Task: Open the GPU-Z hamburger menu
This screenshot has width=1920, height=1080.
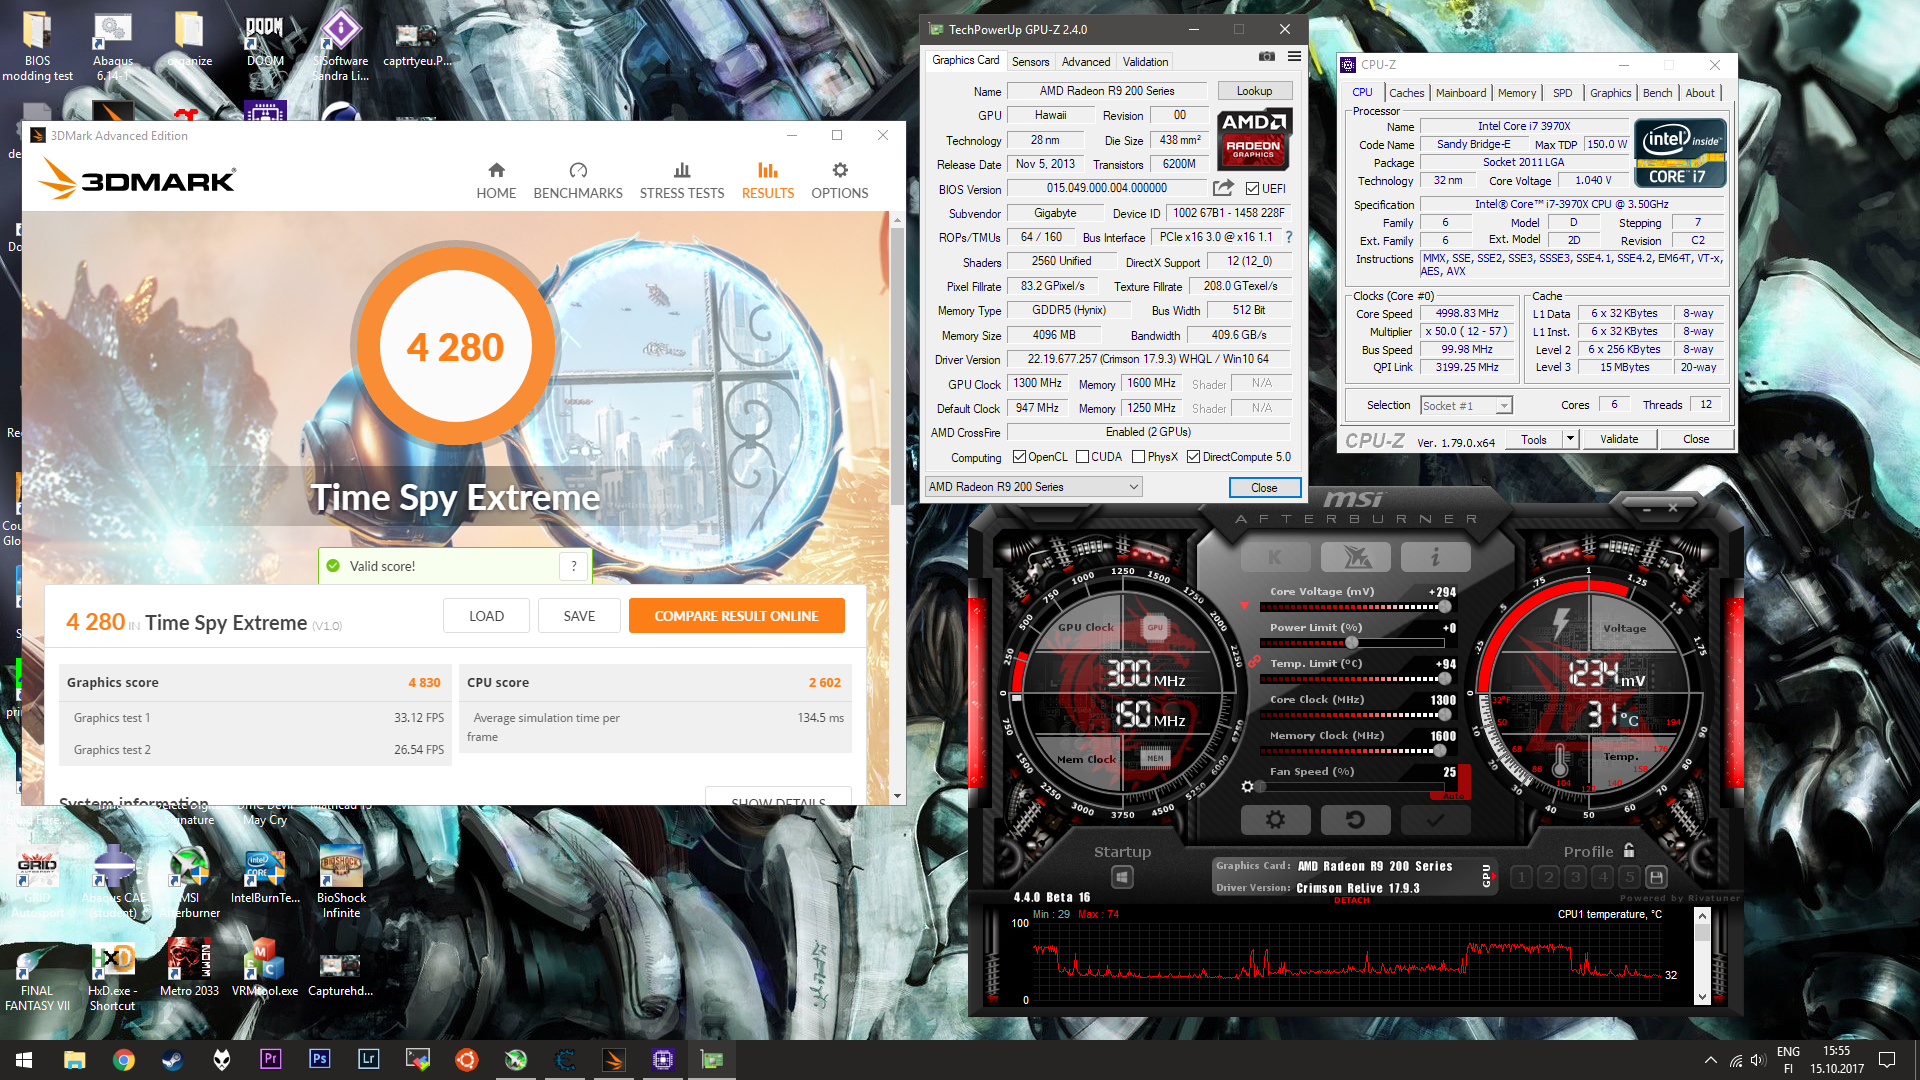Action: click(1294, 57)
